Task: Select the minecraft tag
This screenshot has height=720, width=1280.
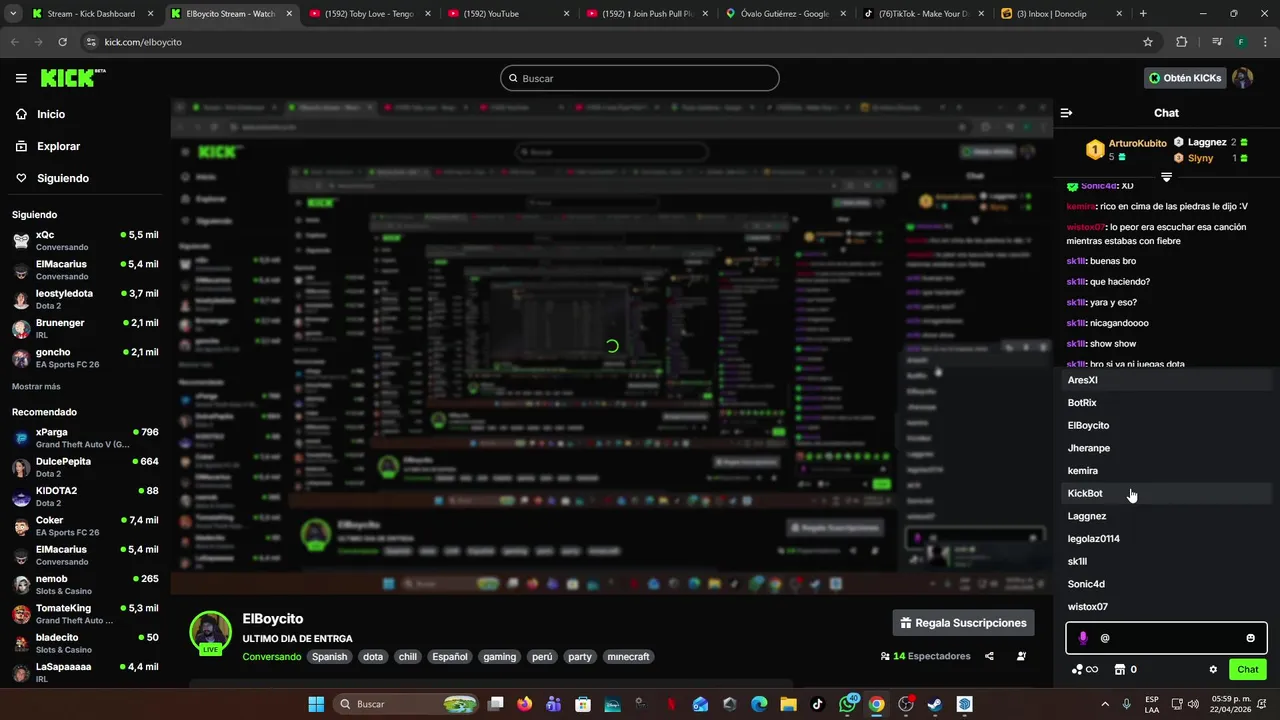Action: click(x=628, y=657)
